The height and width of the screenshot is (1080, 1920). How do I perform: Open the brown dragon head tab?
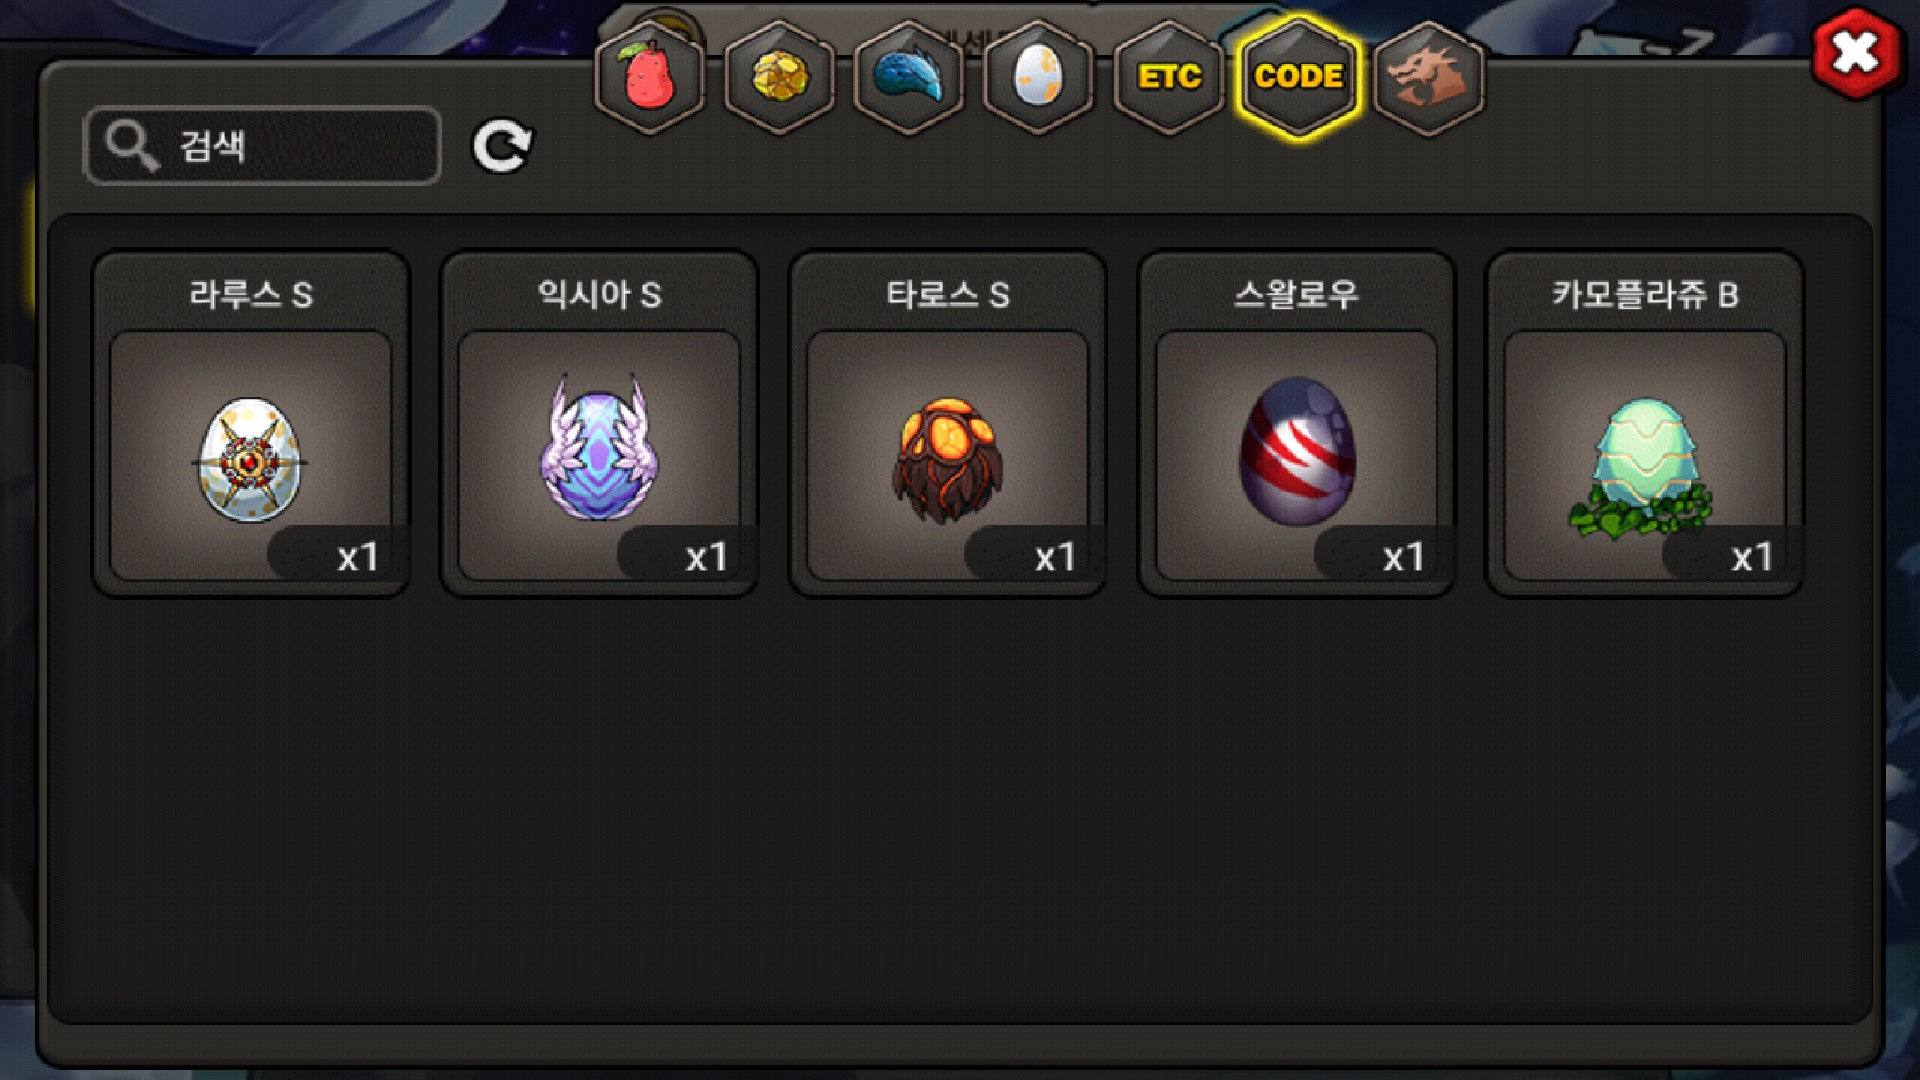point(1429,77)
